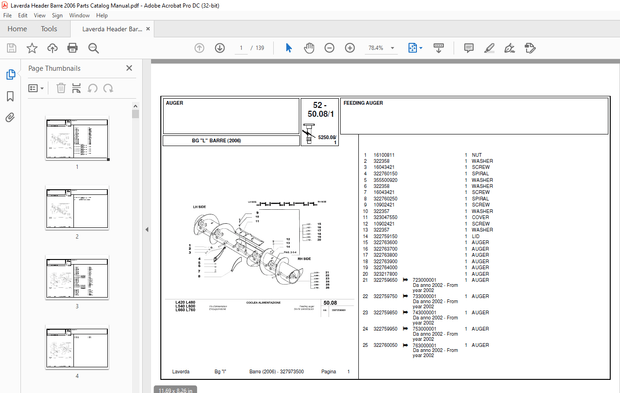The height and width of the screenshot is (393, 620).
Task: Select page 2 thumbnail
Action: coord(77,208)
